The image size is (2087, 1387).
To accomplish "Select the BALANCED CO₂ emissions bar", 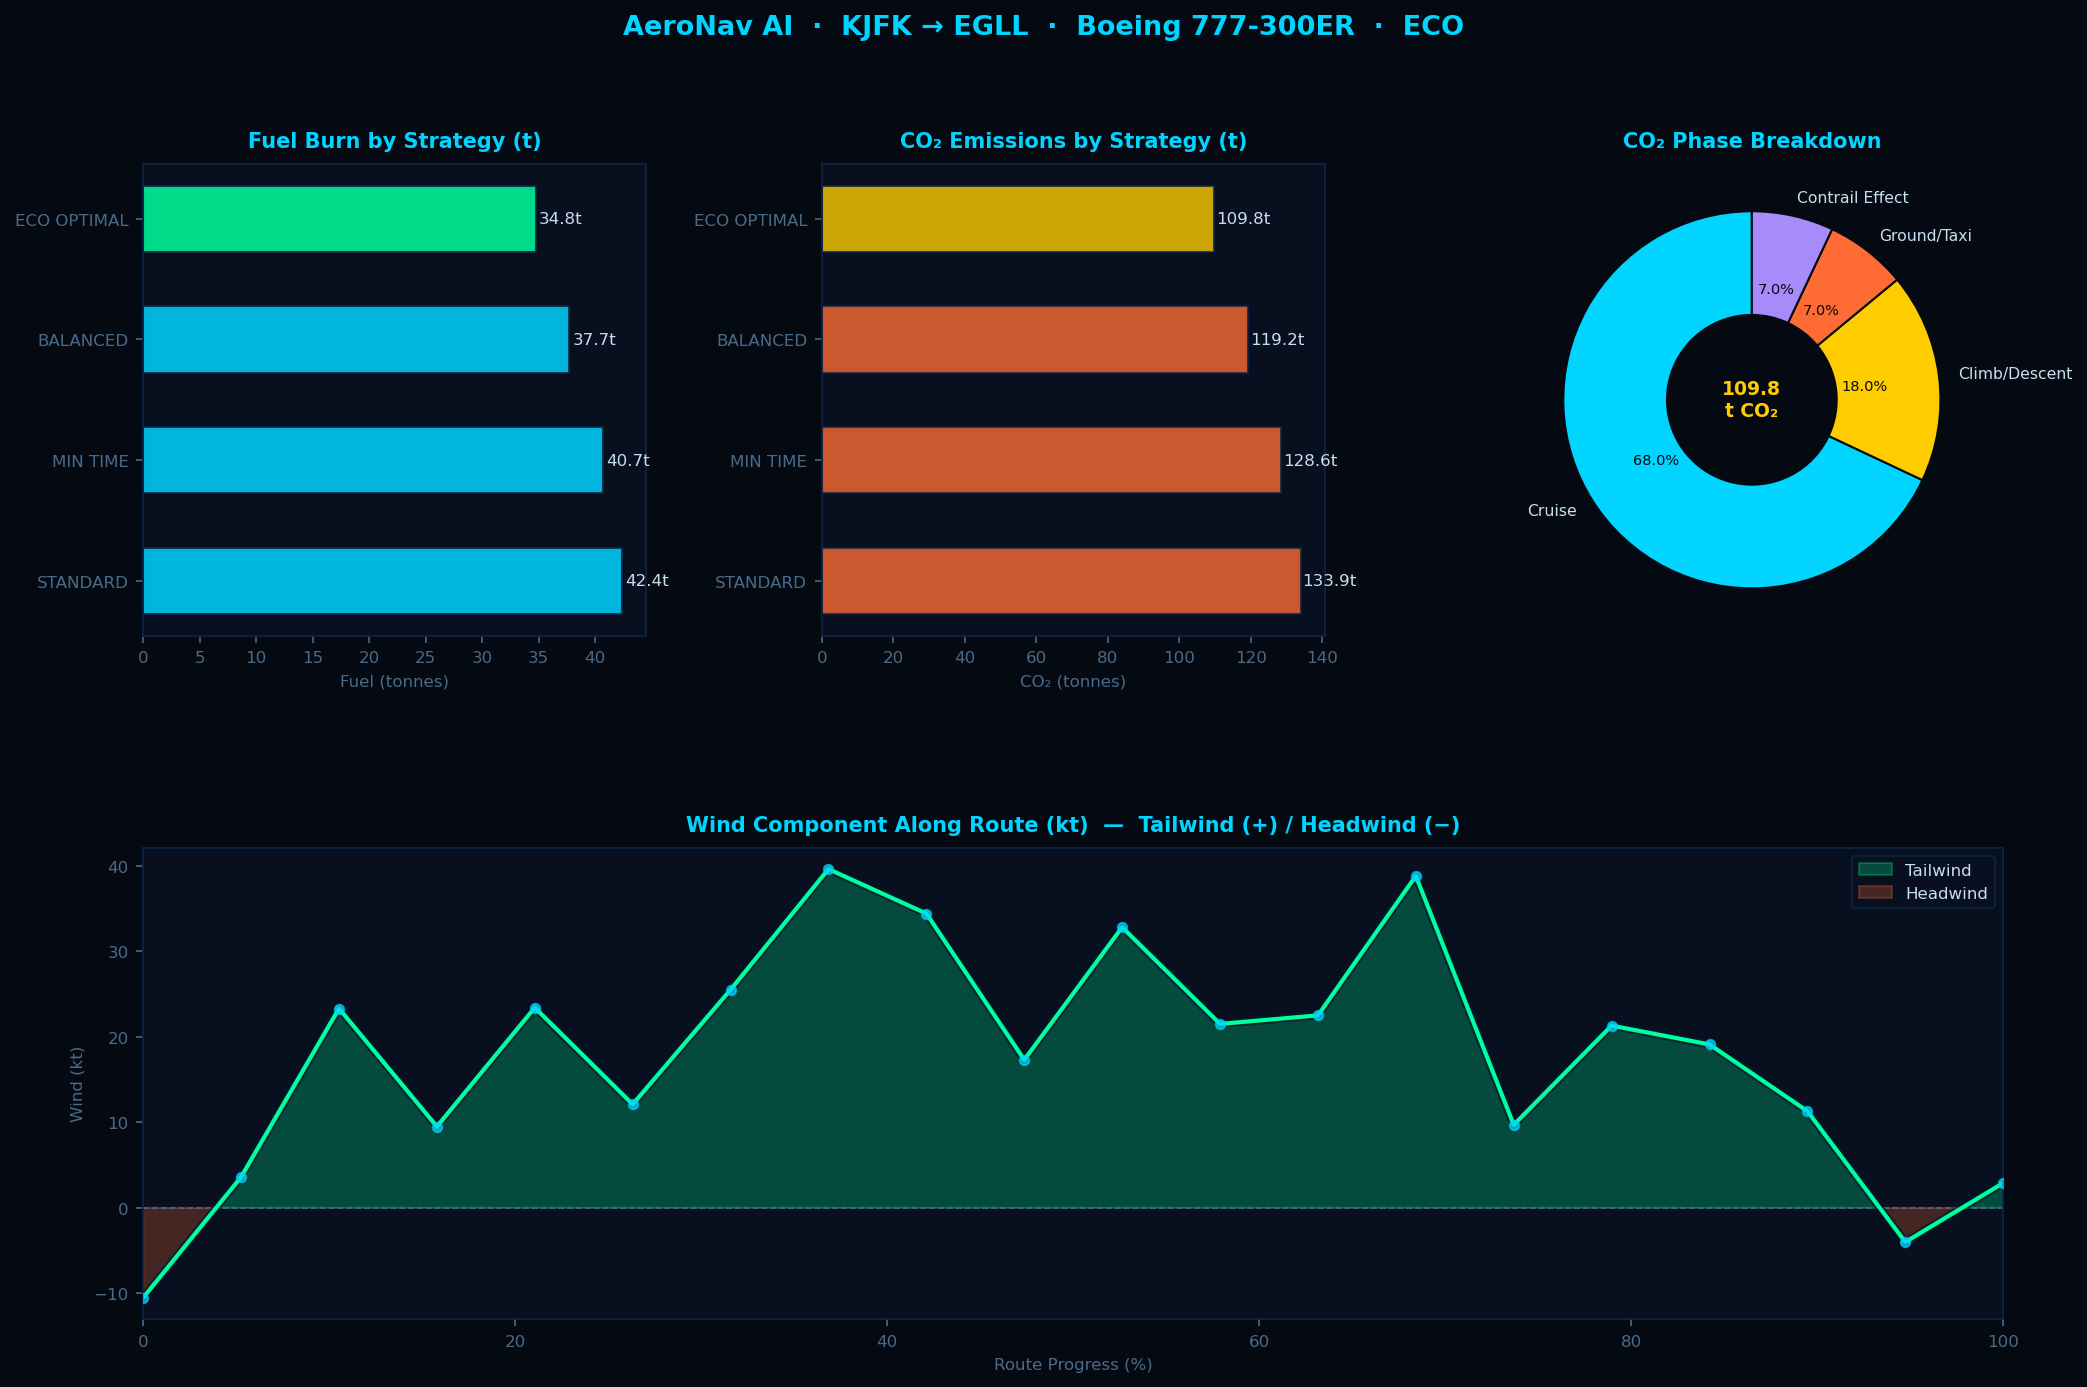I will (x=1034, y=340).
